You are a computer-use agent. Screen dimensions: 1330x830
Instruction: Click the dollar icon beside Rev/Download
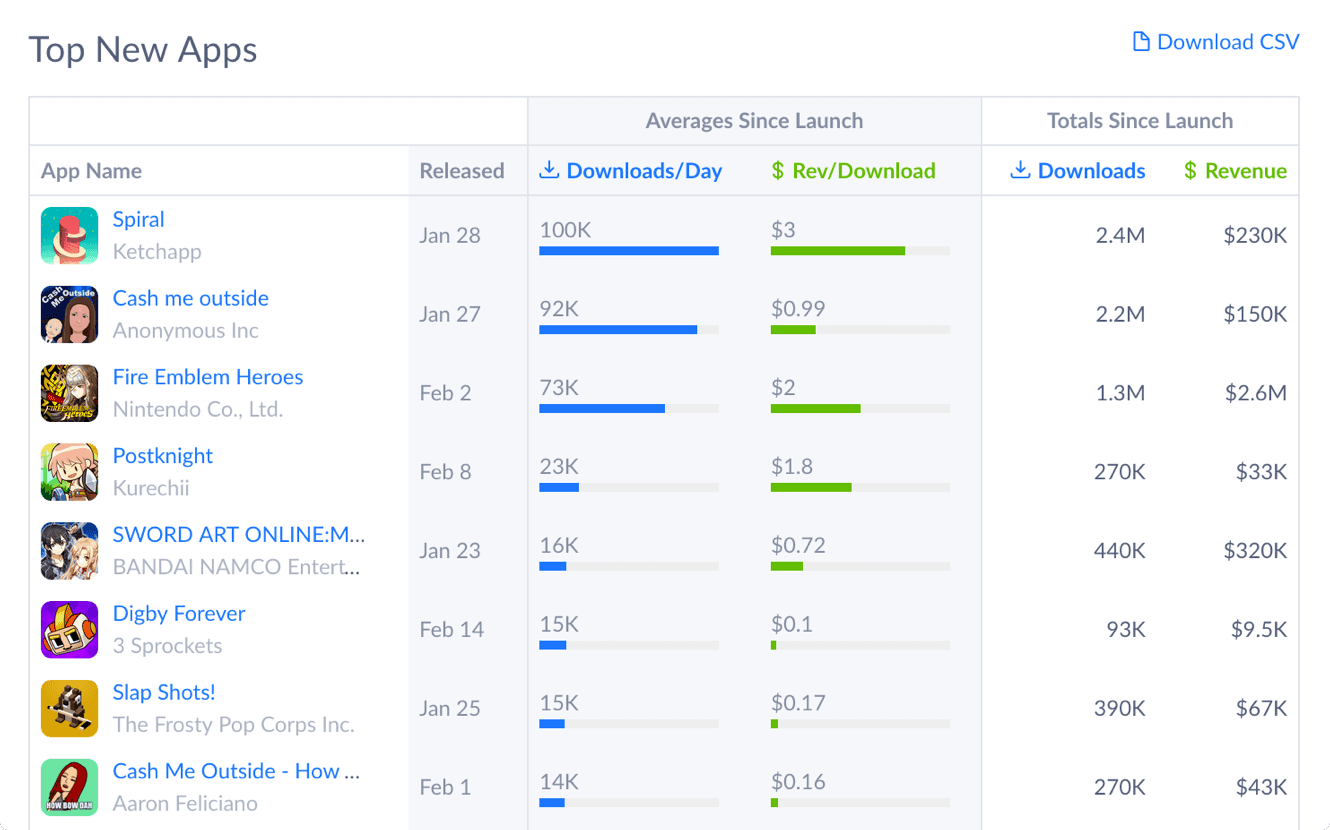(778, 171)
